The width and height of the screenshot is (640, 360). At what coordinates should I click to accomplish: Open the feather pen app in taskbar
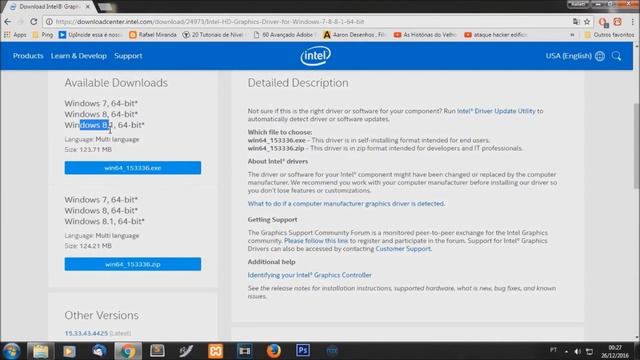(x=186, y=351)
